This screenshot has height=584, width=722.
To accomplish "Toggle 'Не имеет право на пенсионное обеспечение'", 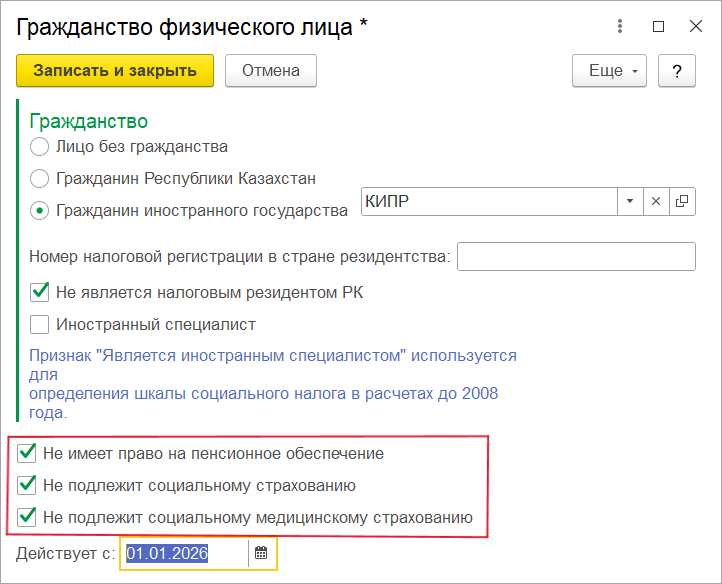I will point(27,453).
